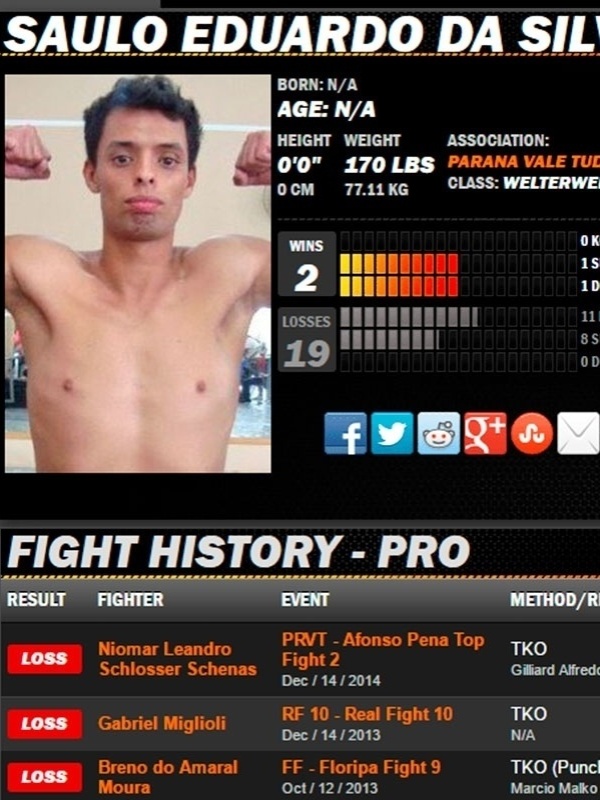
Task: Click the LOSS badge beside Niomar Leandro
Action: click(x=44, y=659)
